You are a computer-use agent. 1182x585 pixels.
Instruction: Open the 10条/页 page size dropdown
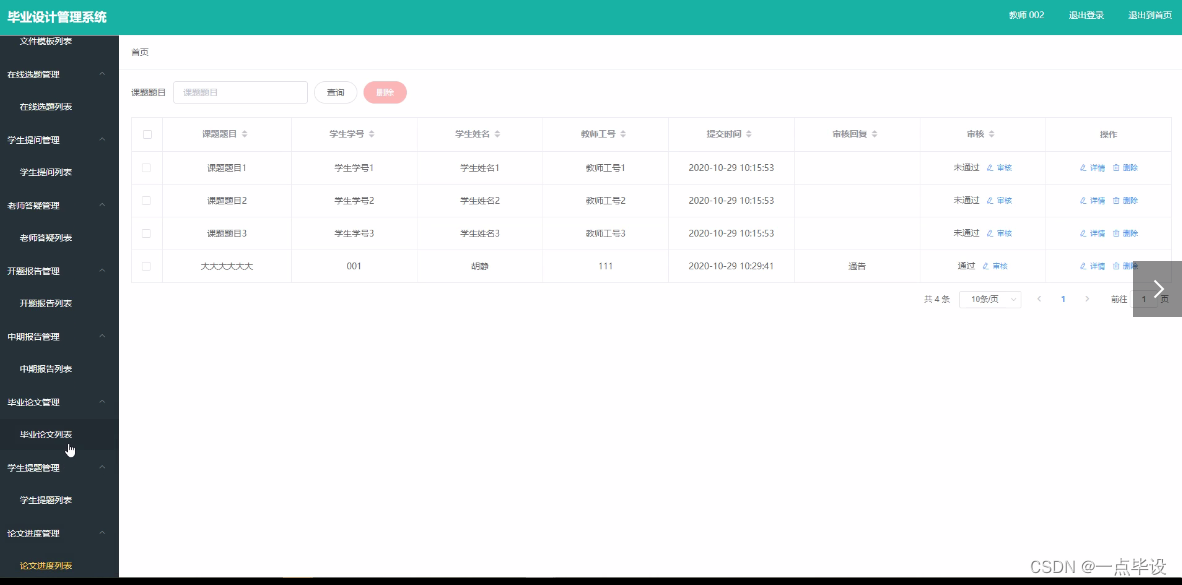pyautogui.click(x=990, y=299)
